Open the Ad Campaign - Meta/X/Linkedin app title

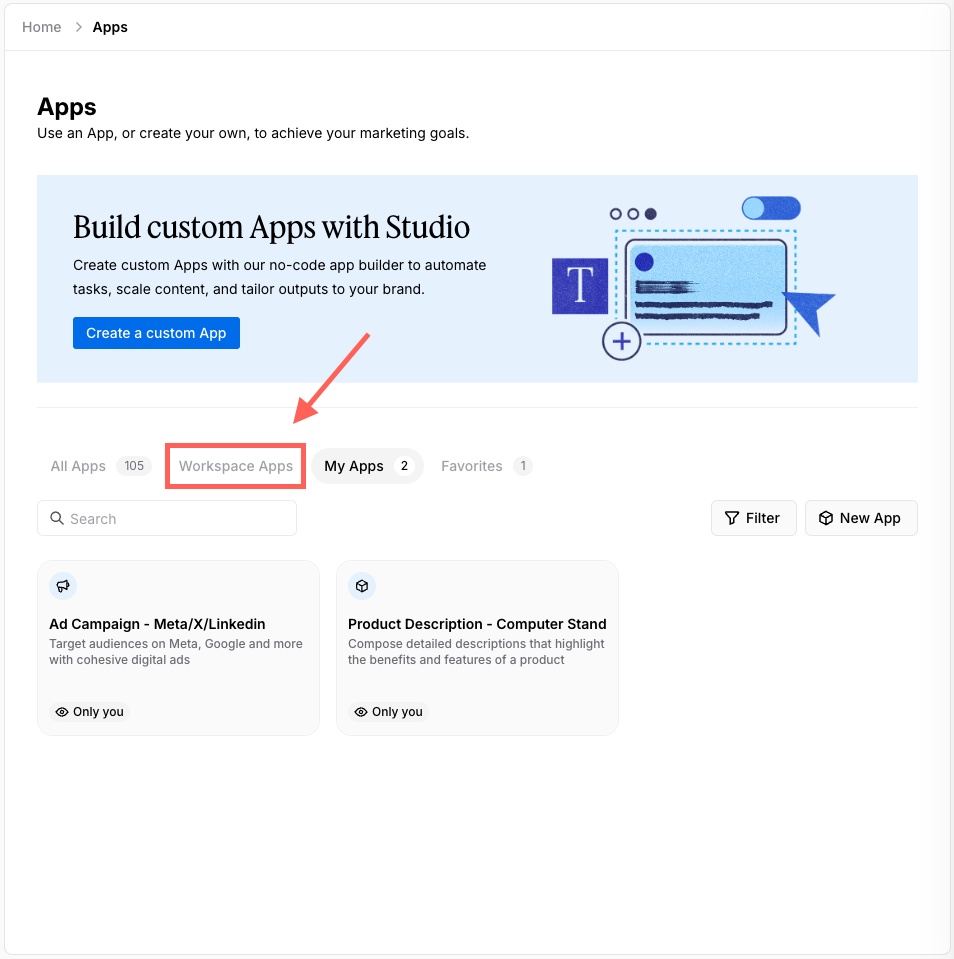(157, 624)
